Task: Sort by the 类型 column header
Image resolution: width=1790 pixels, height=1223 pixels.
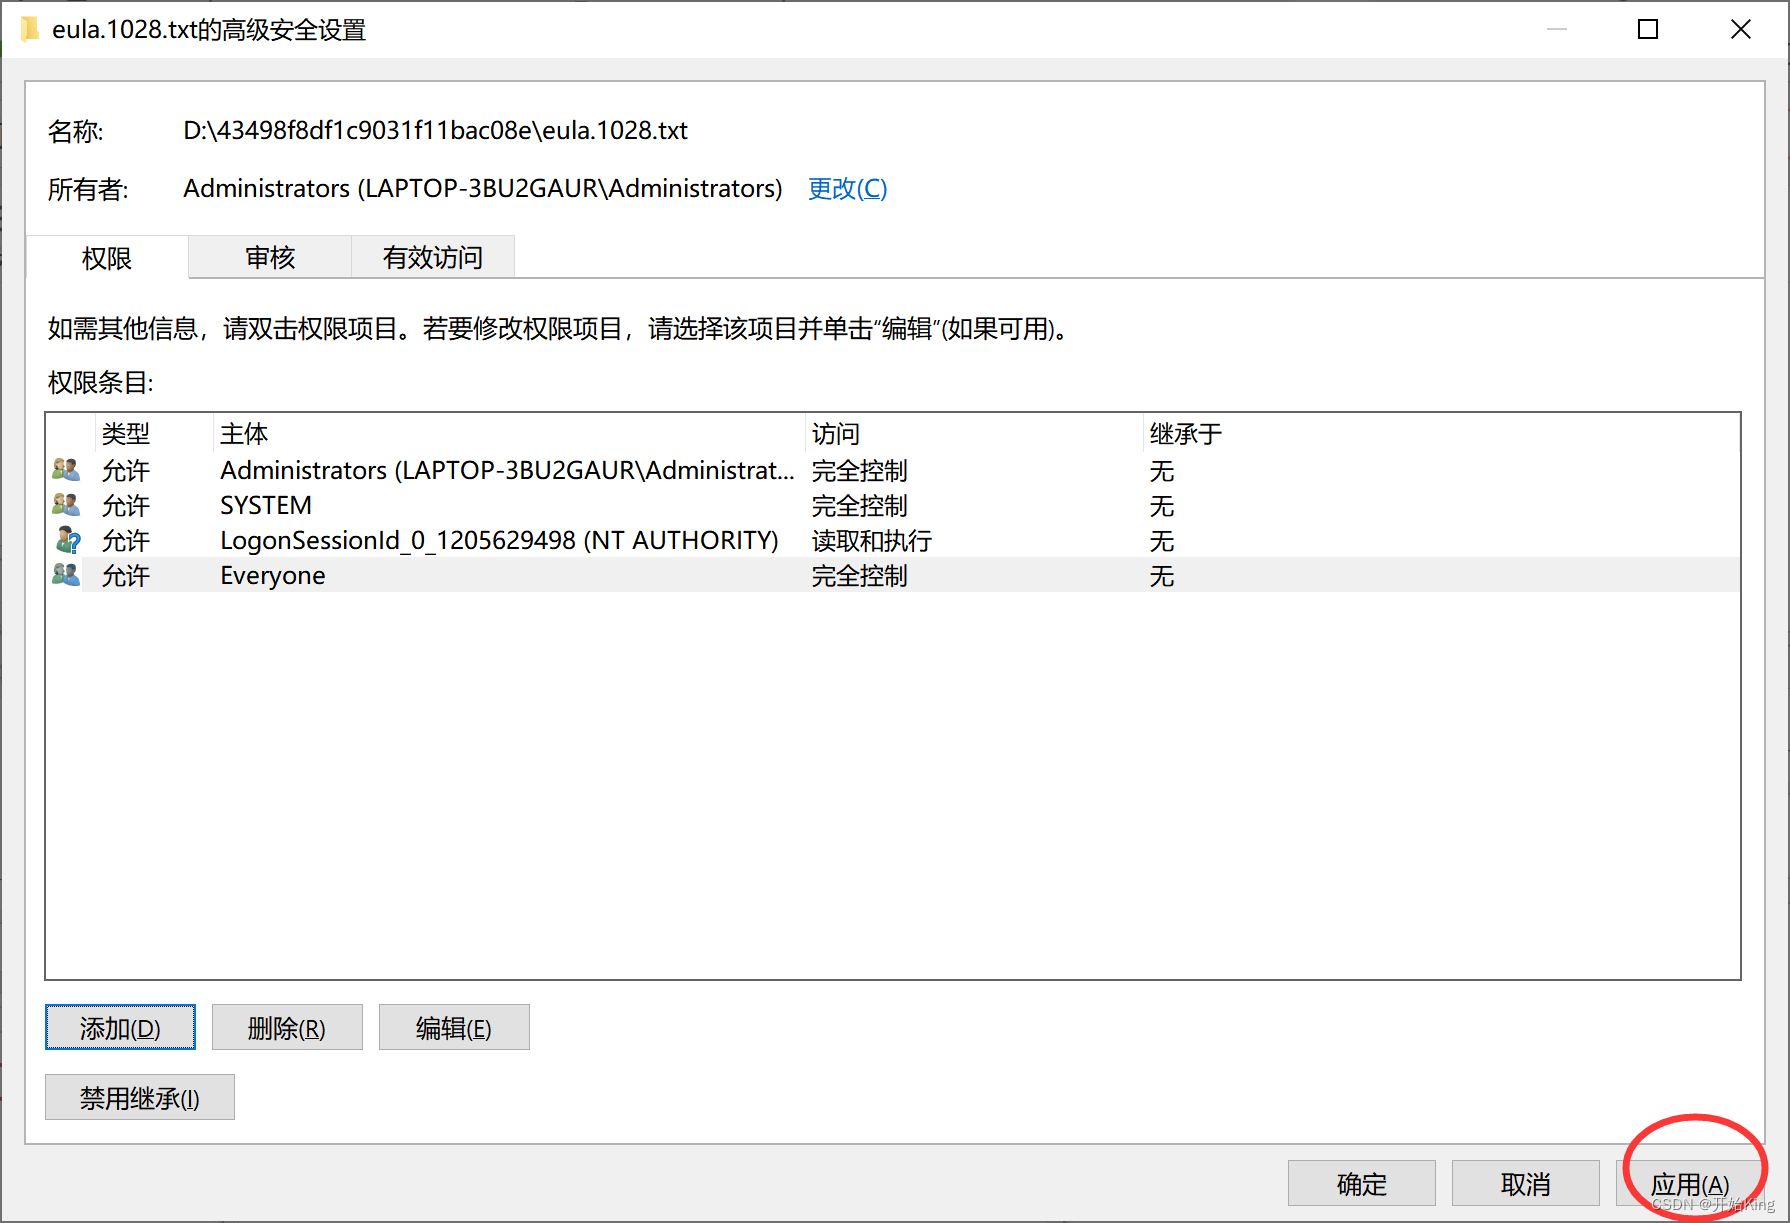Action: [154, 433]
